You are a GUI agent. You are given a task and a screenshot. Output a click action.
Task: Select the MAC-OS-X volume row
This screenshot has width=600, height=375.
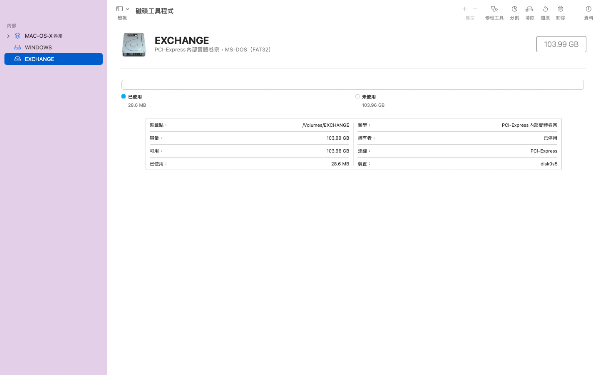pos(54,36)
